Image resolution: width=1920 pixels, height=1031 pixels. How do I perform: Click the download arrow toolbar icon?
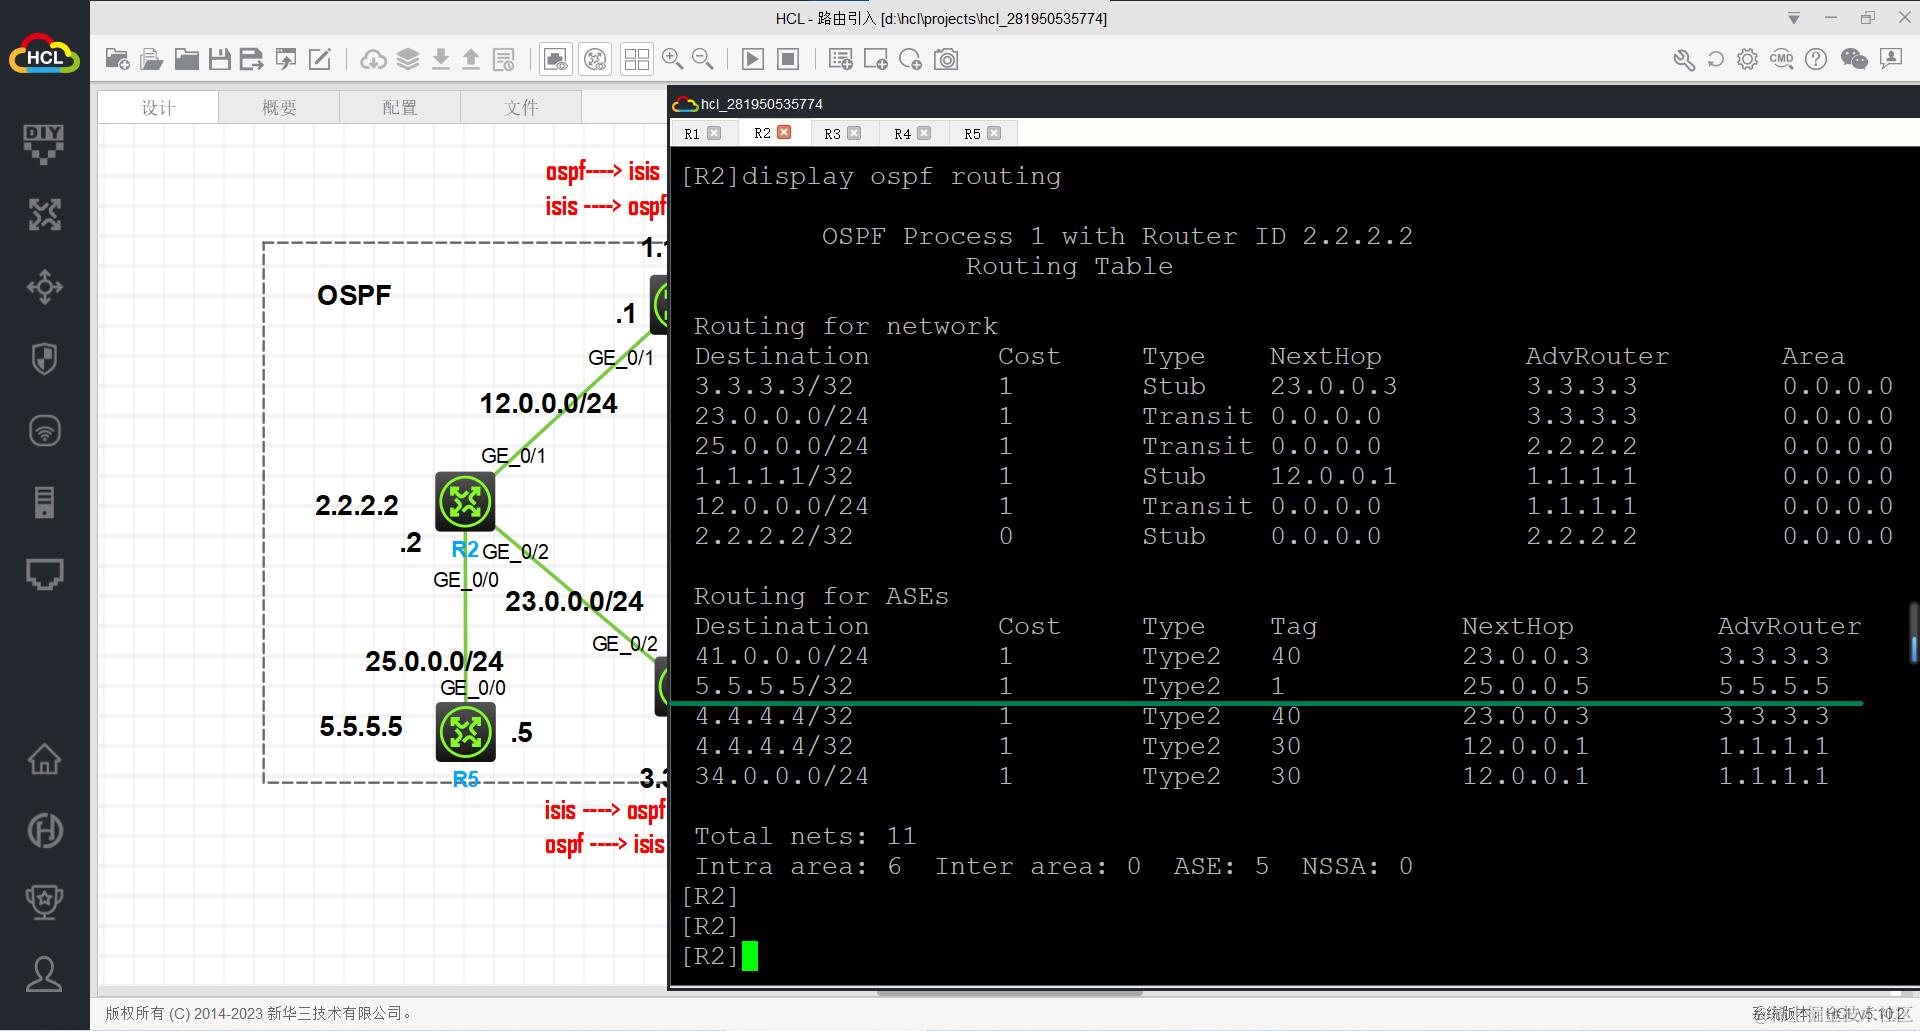tap(440, 59)
